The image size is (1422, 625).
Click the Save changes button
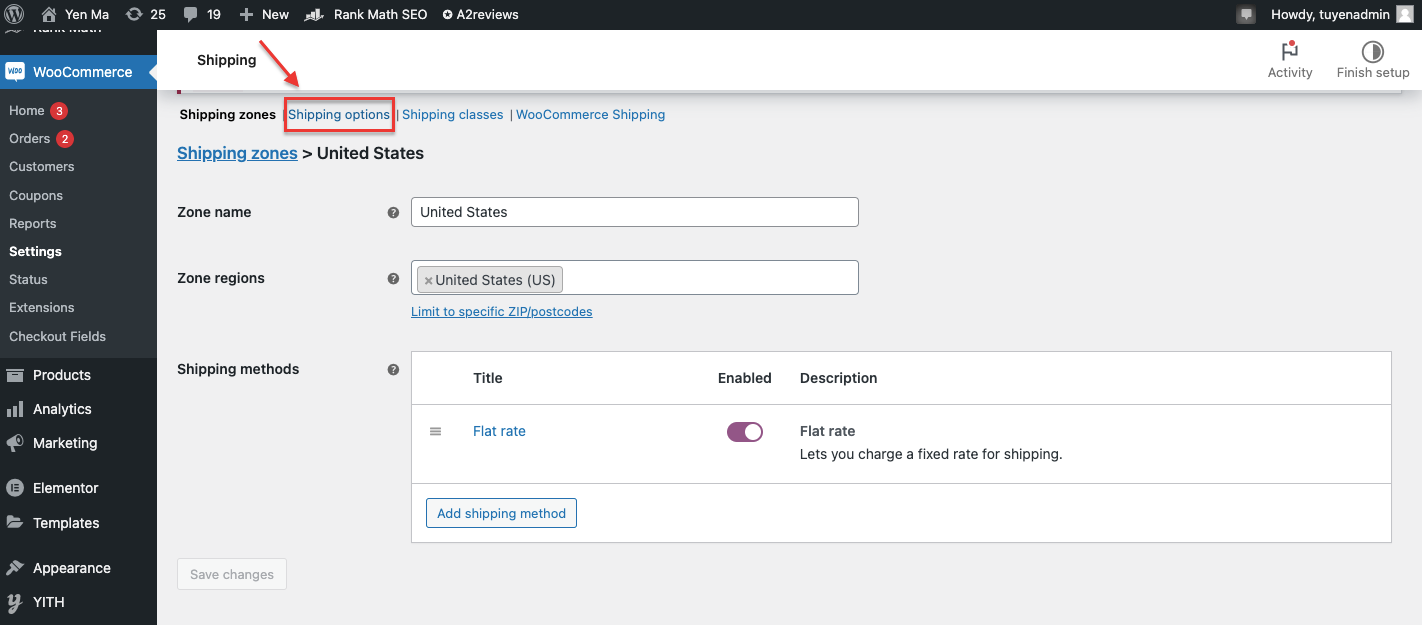point(232,574)
